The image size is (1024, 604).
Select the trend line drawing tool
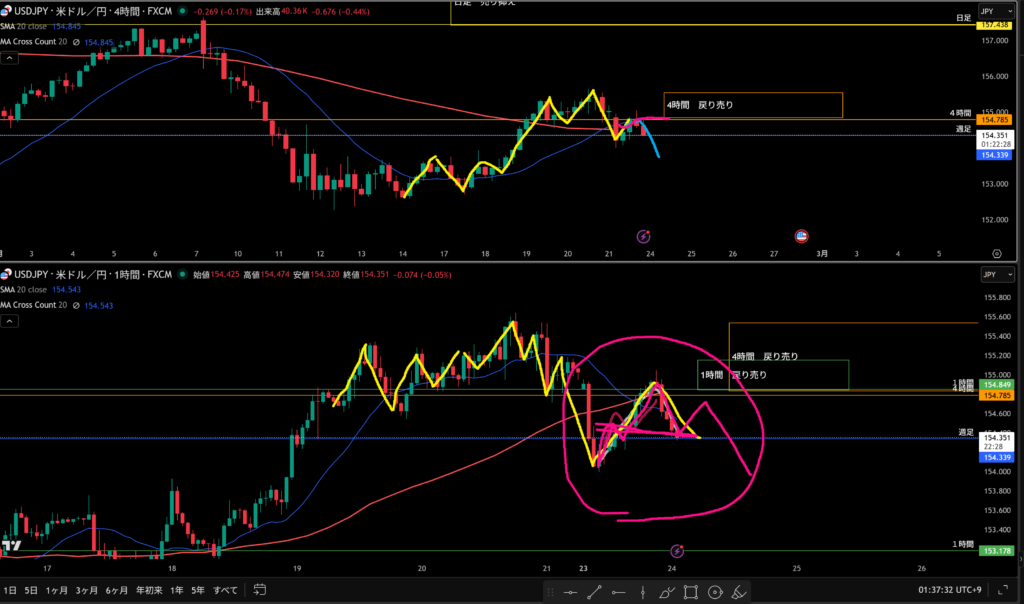pos(595,592)
